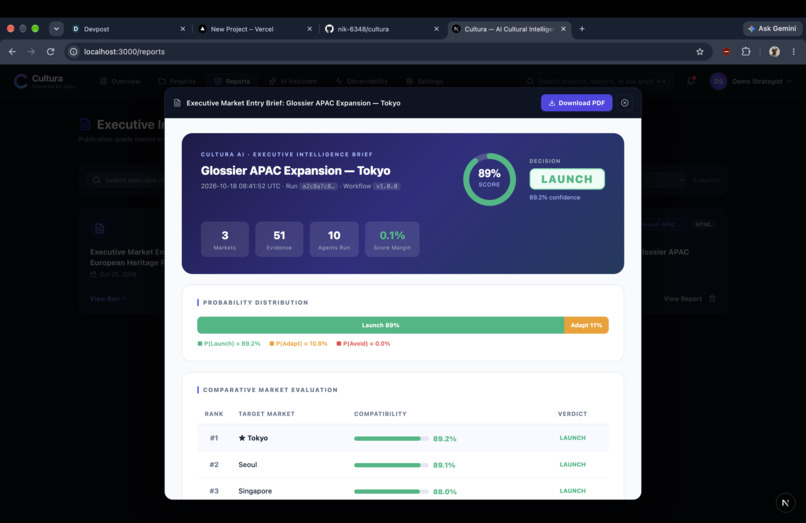
Task: Click the green Launch 89% bar segment
Action: coord(380,325)
